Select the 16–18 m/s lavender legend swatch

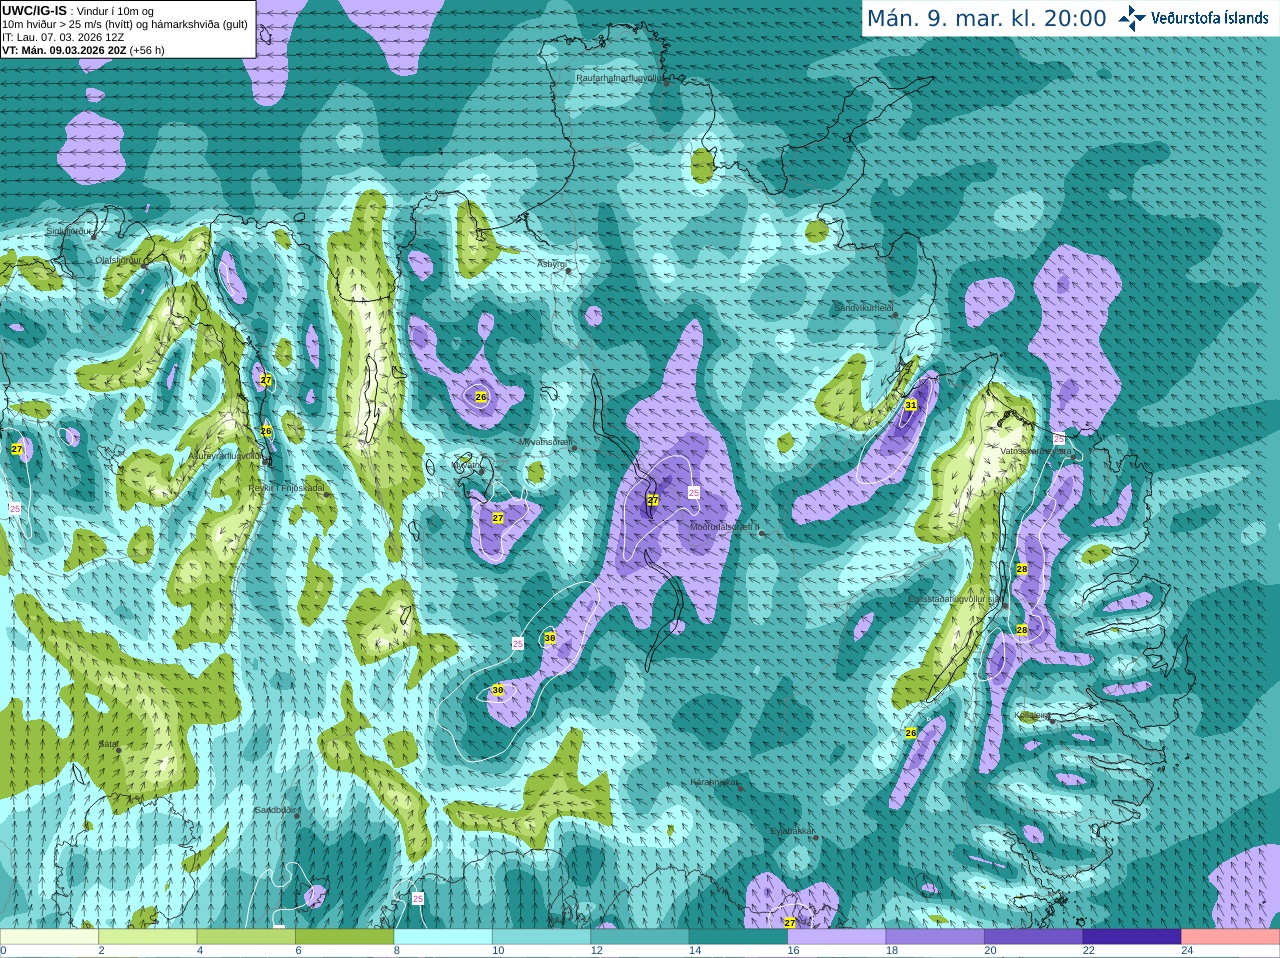[837, 937]
